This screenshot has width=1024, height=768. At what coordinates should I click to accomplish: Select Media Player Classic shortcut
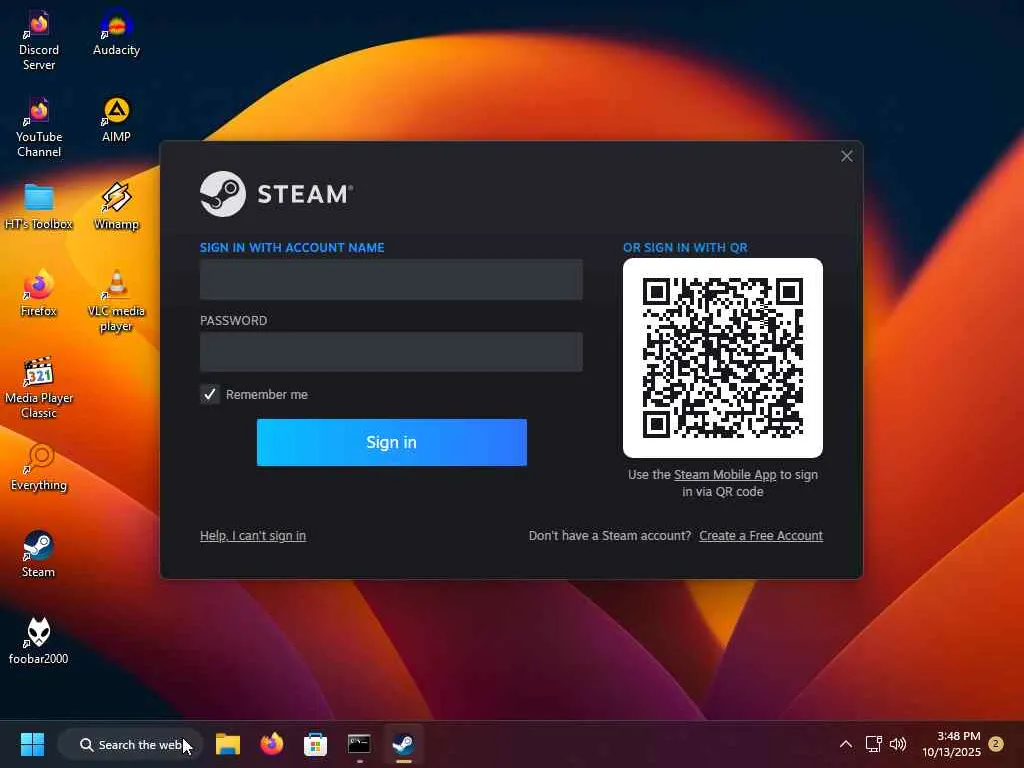(39, 388)
